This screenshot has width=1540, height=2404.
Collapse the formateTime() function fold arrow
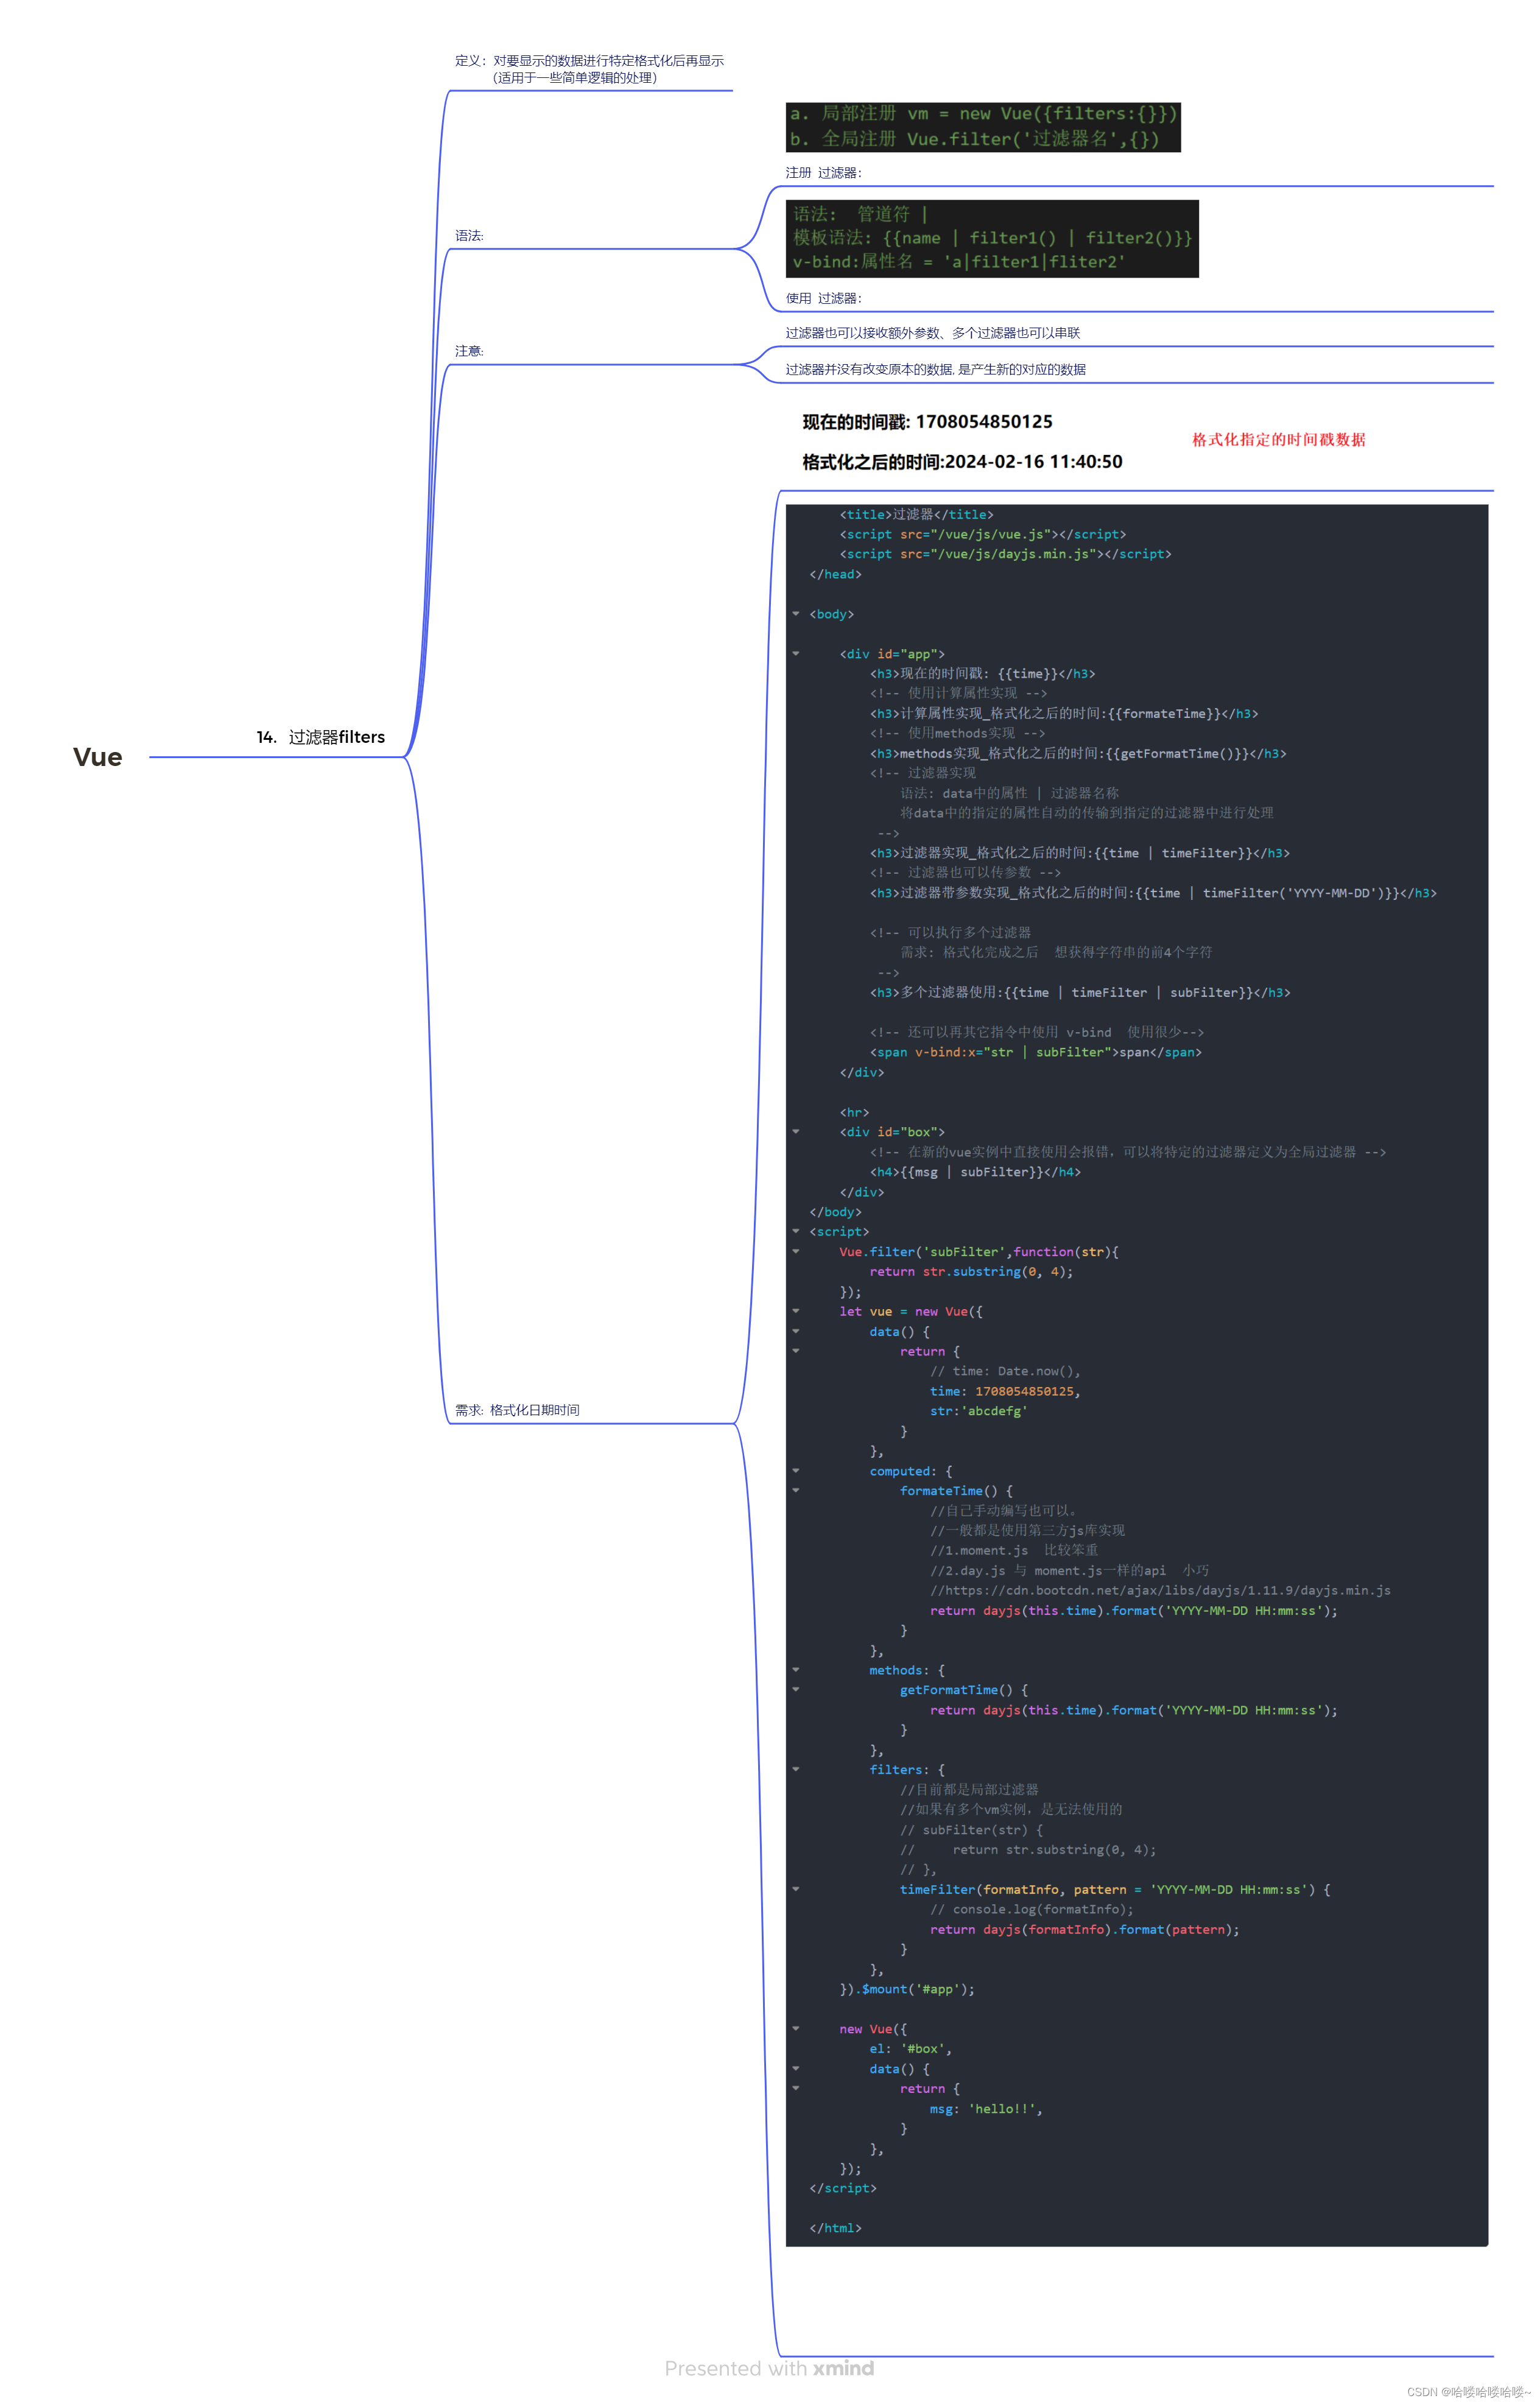click(797, 1490)
